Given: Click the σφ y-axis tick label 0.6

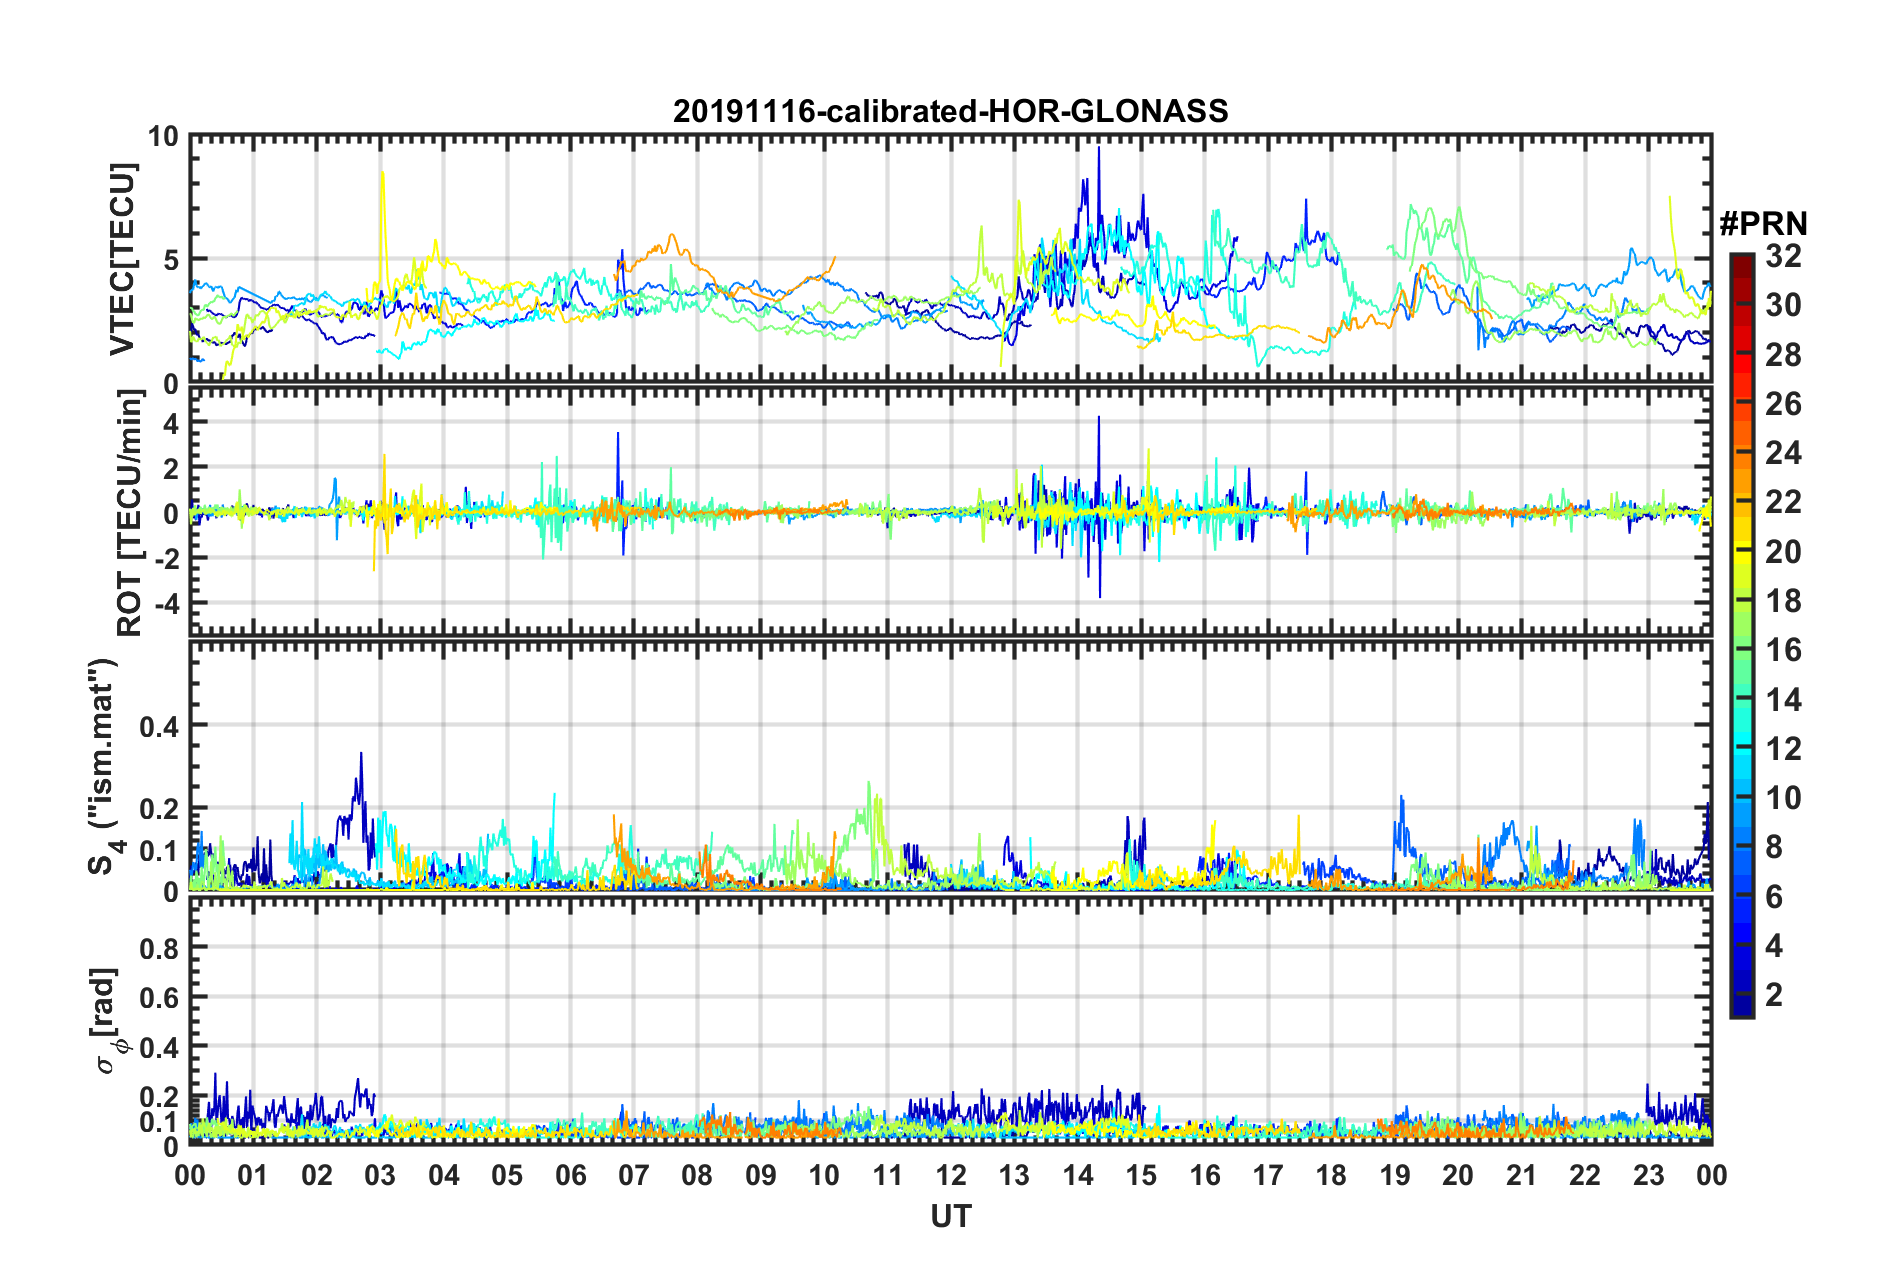Looking at the screenshot, I should click(x=159, y=997).
